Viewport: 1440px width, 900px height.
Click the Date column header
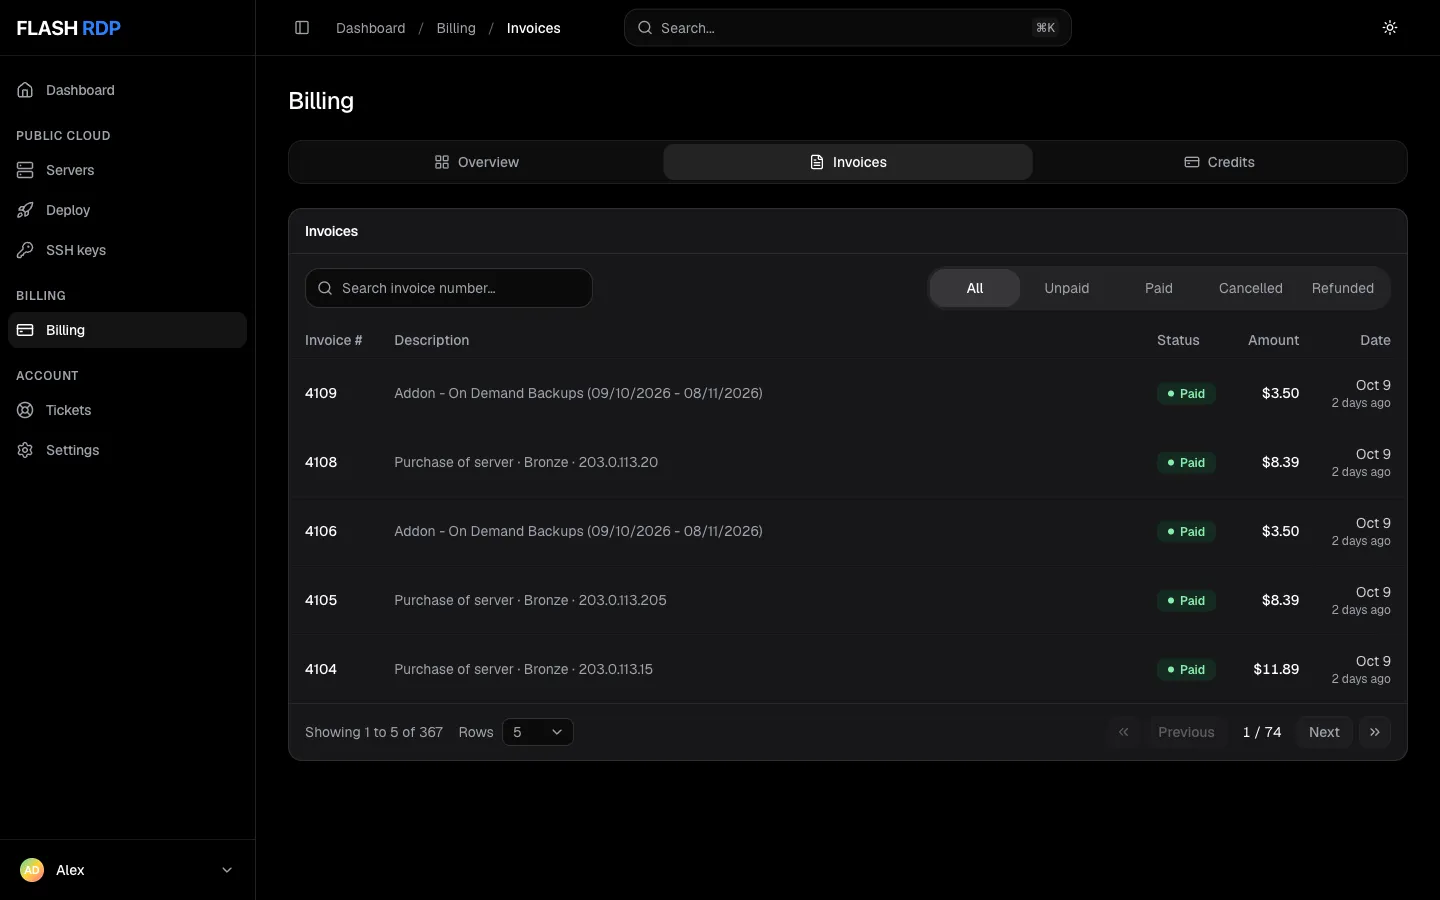[x=1375, y=340]
